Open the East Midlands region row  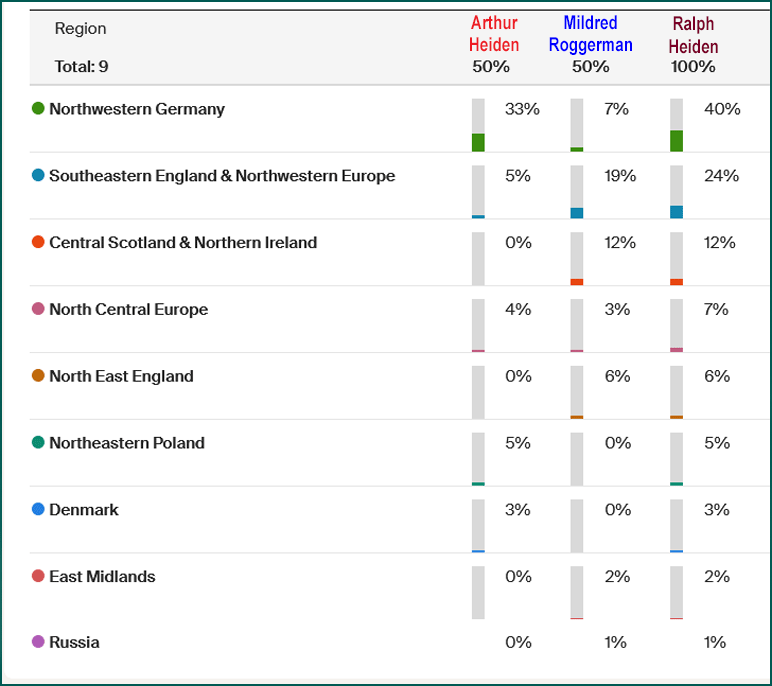(x=102, y=576)
